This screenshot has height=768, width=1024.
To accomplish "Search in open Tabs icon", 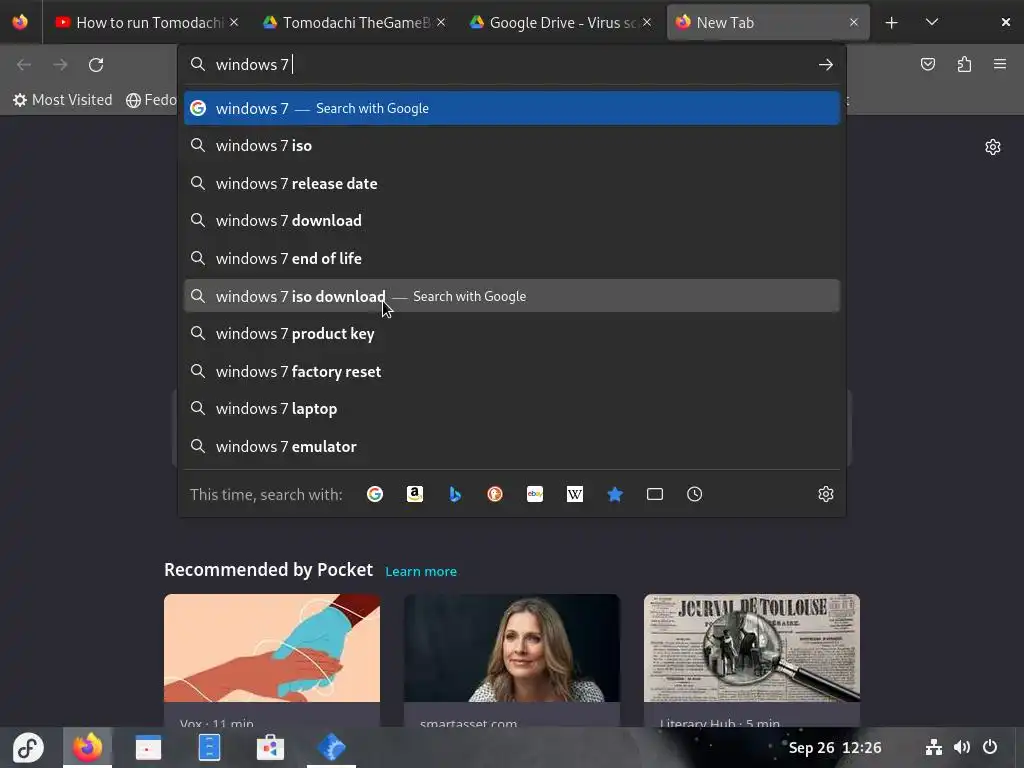I will 655,494.
